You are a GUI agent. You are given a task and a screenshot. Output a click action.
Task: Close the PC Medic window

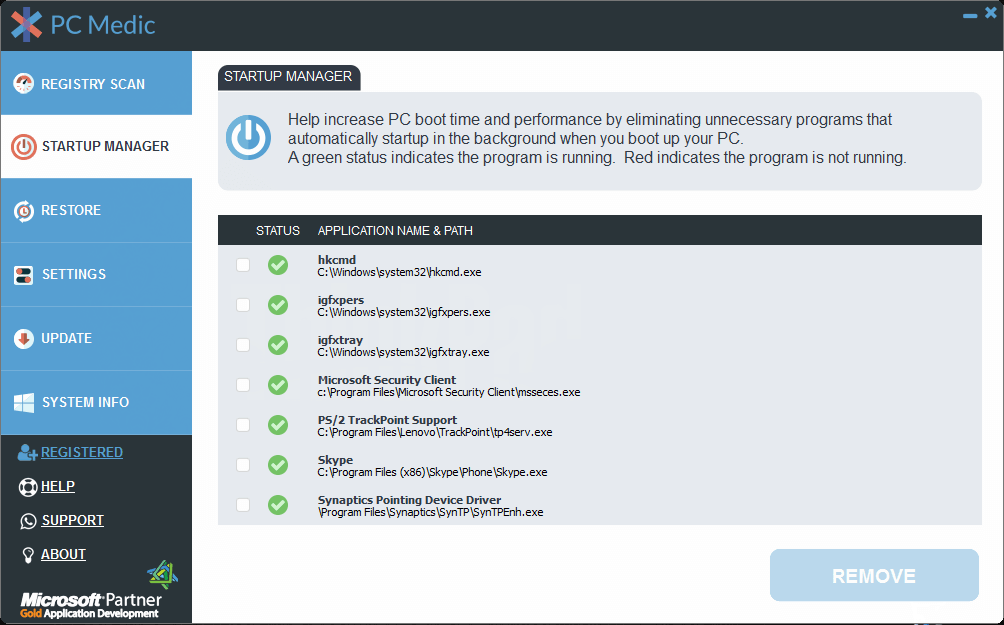point(991,13)
